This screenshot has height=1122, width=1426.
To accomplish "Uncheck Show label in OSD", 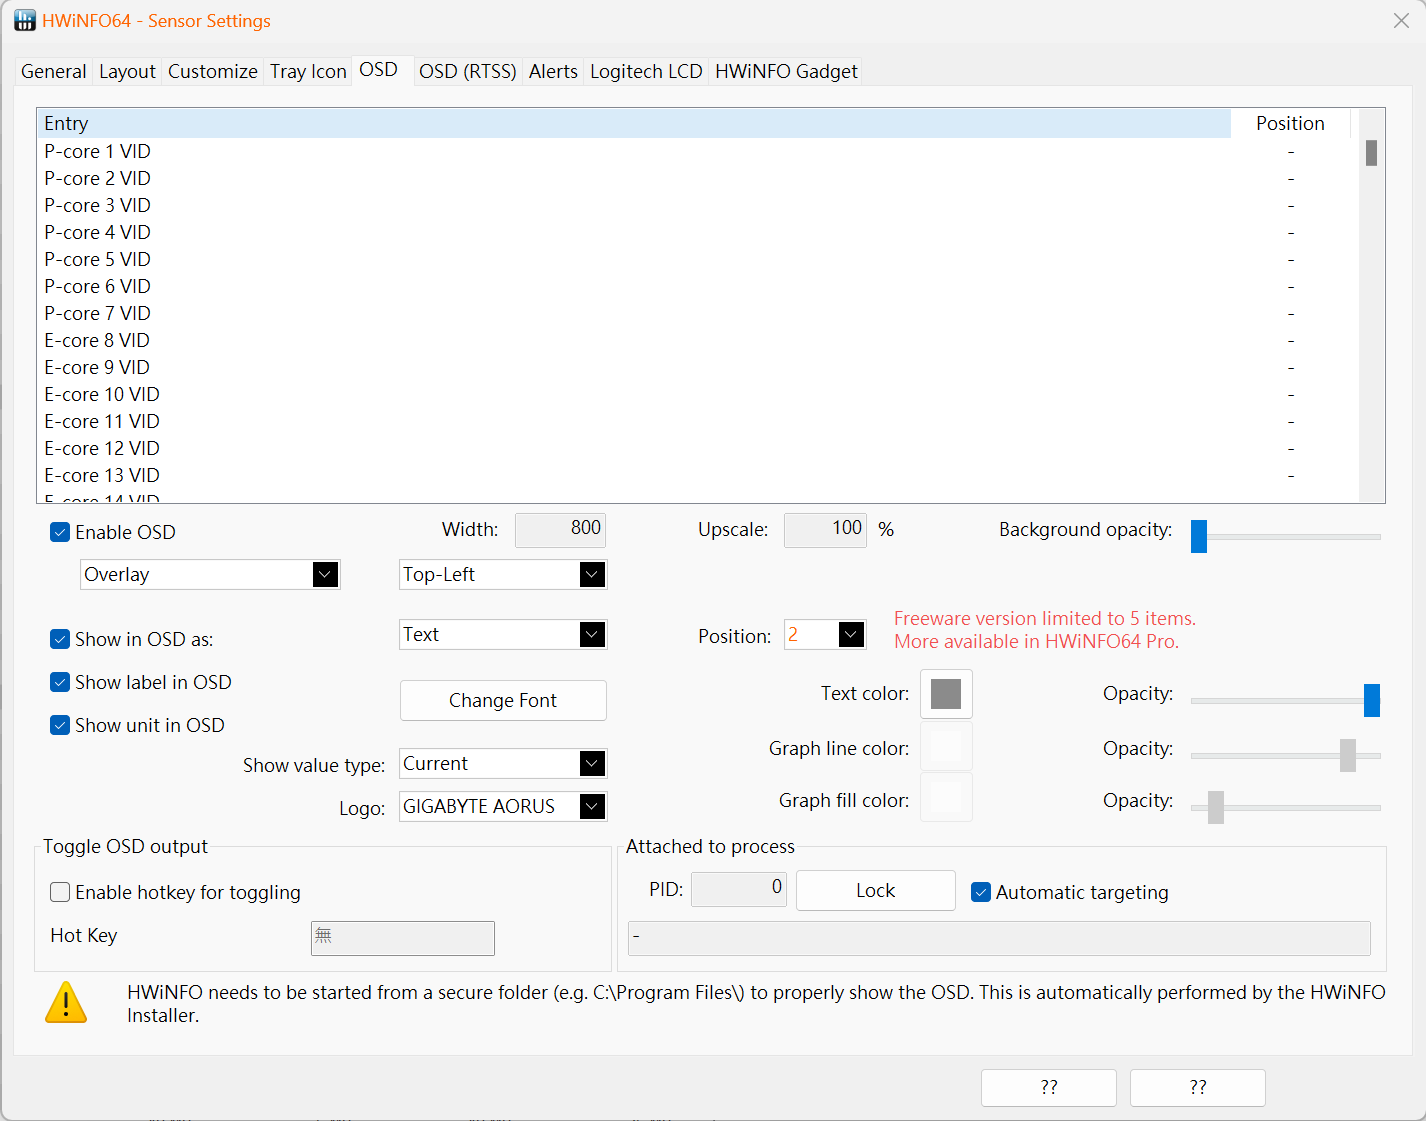I will [60, 682].
